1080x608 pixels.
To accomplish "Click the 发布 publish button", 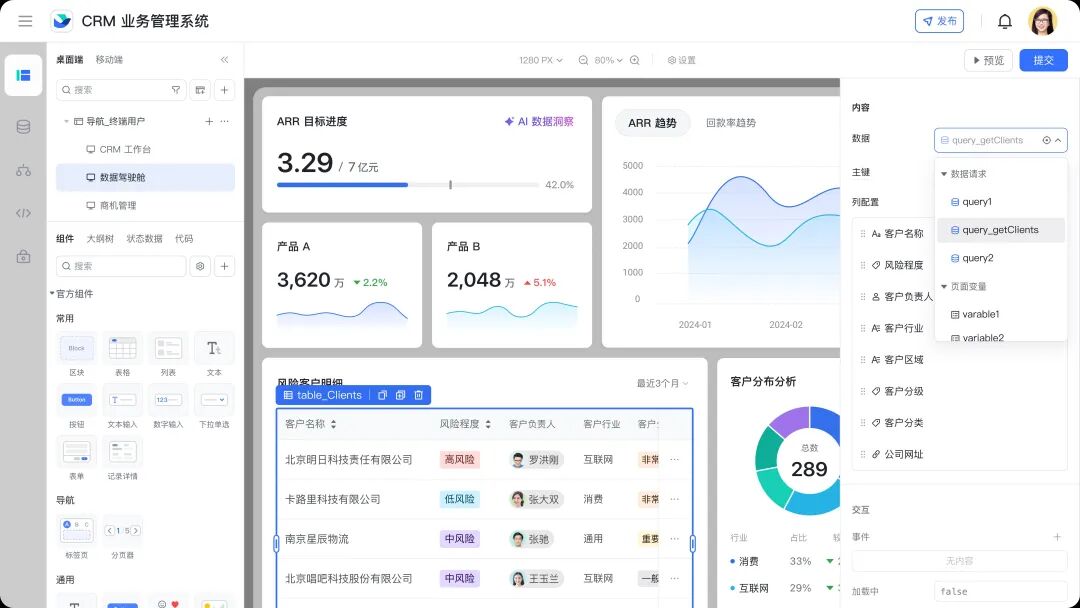I will (939, 21).
